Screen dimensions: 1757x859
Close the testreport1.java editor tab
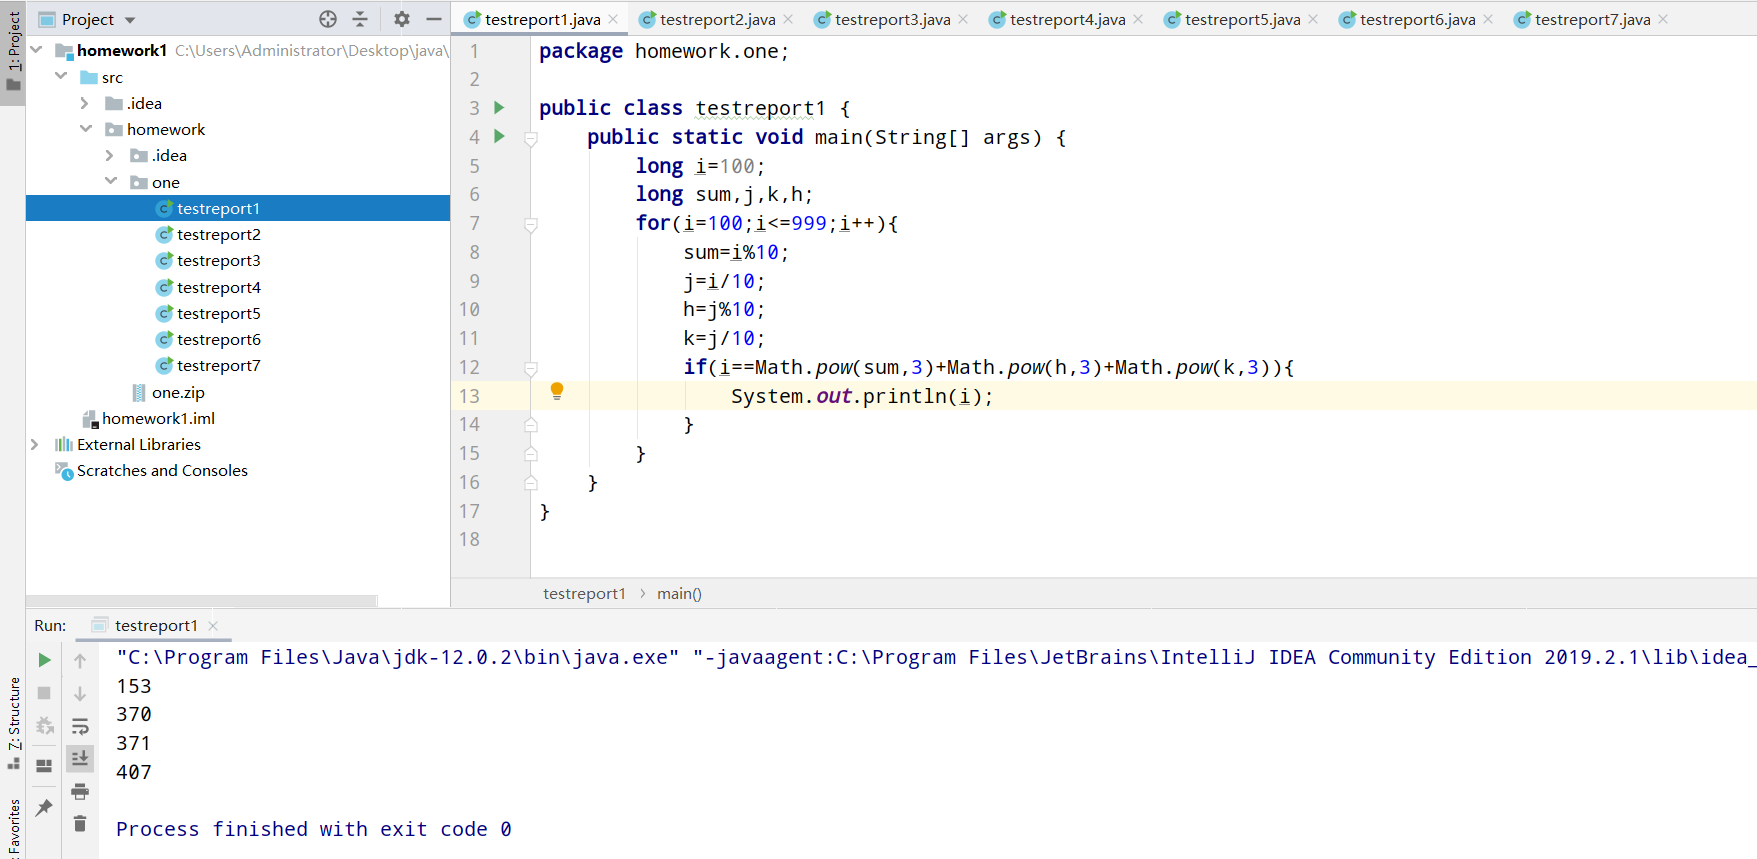point(613,19)
